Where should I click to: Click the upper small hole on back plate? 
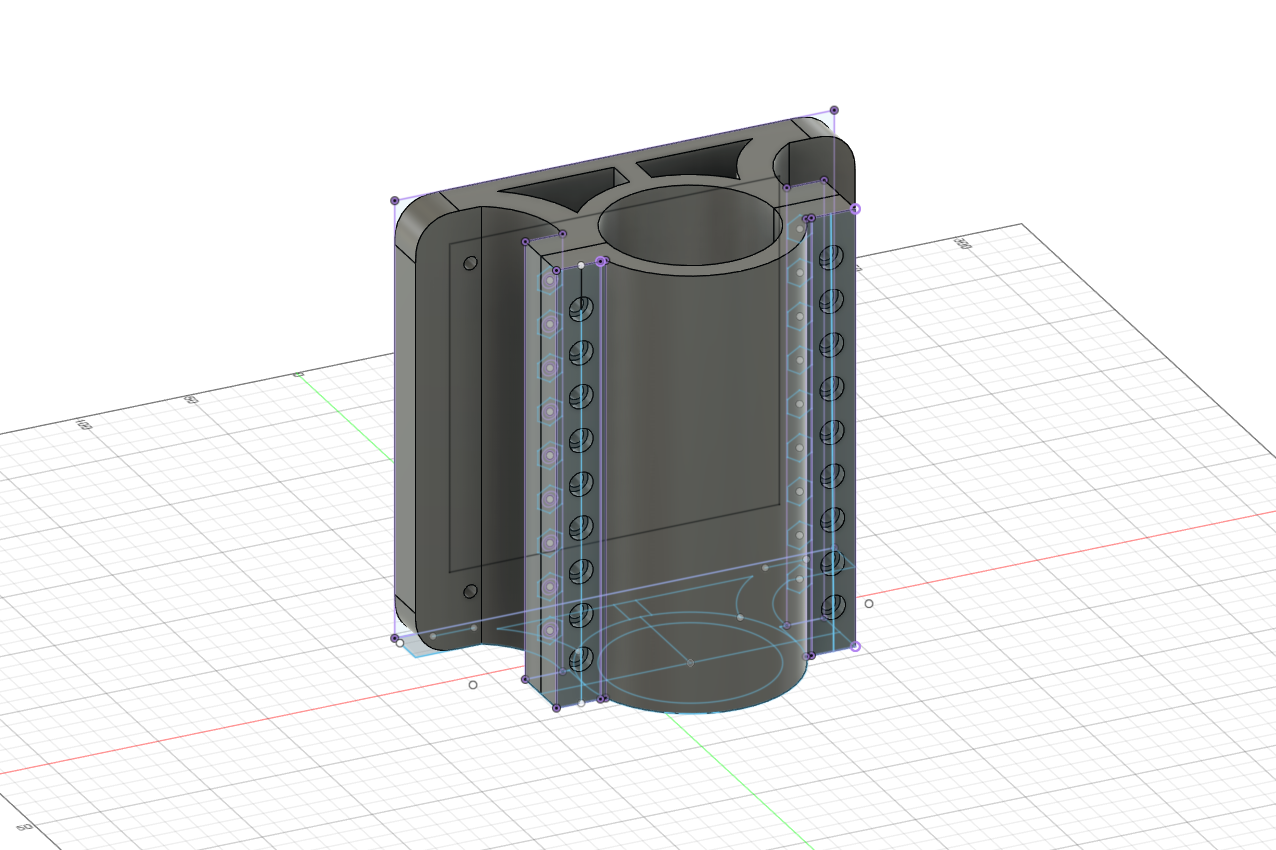click(470, 264)
